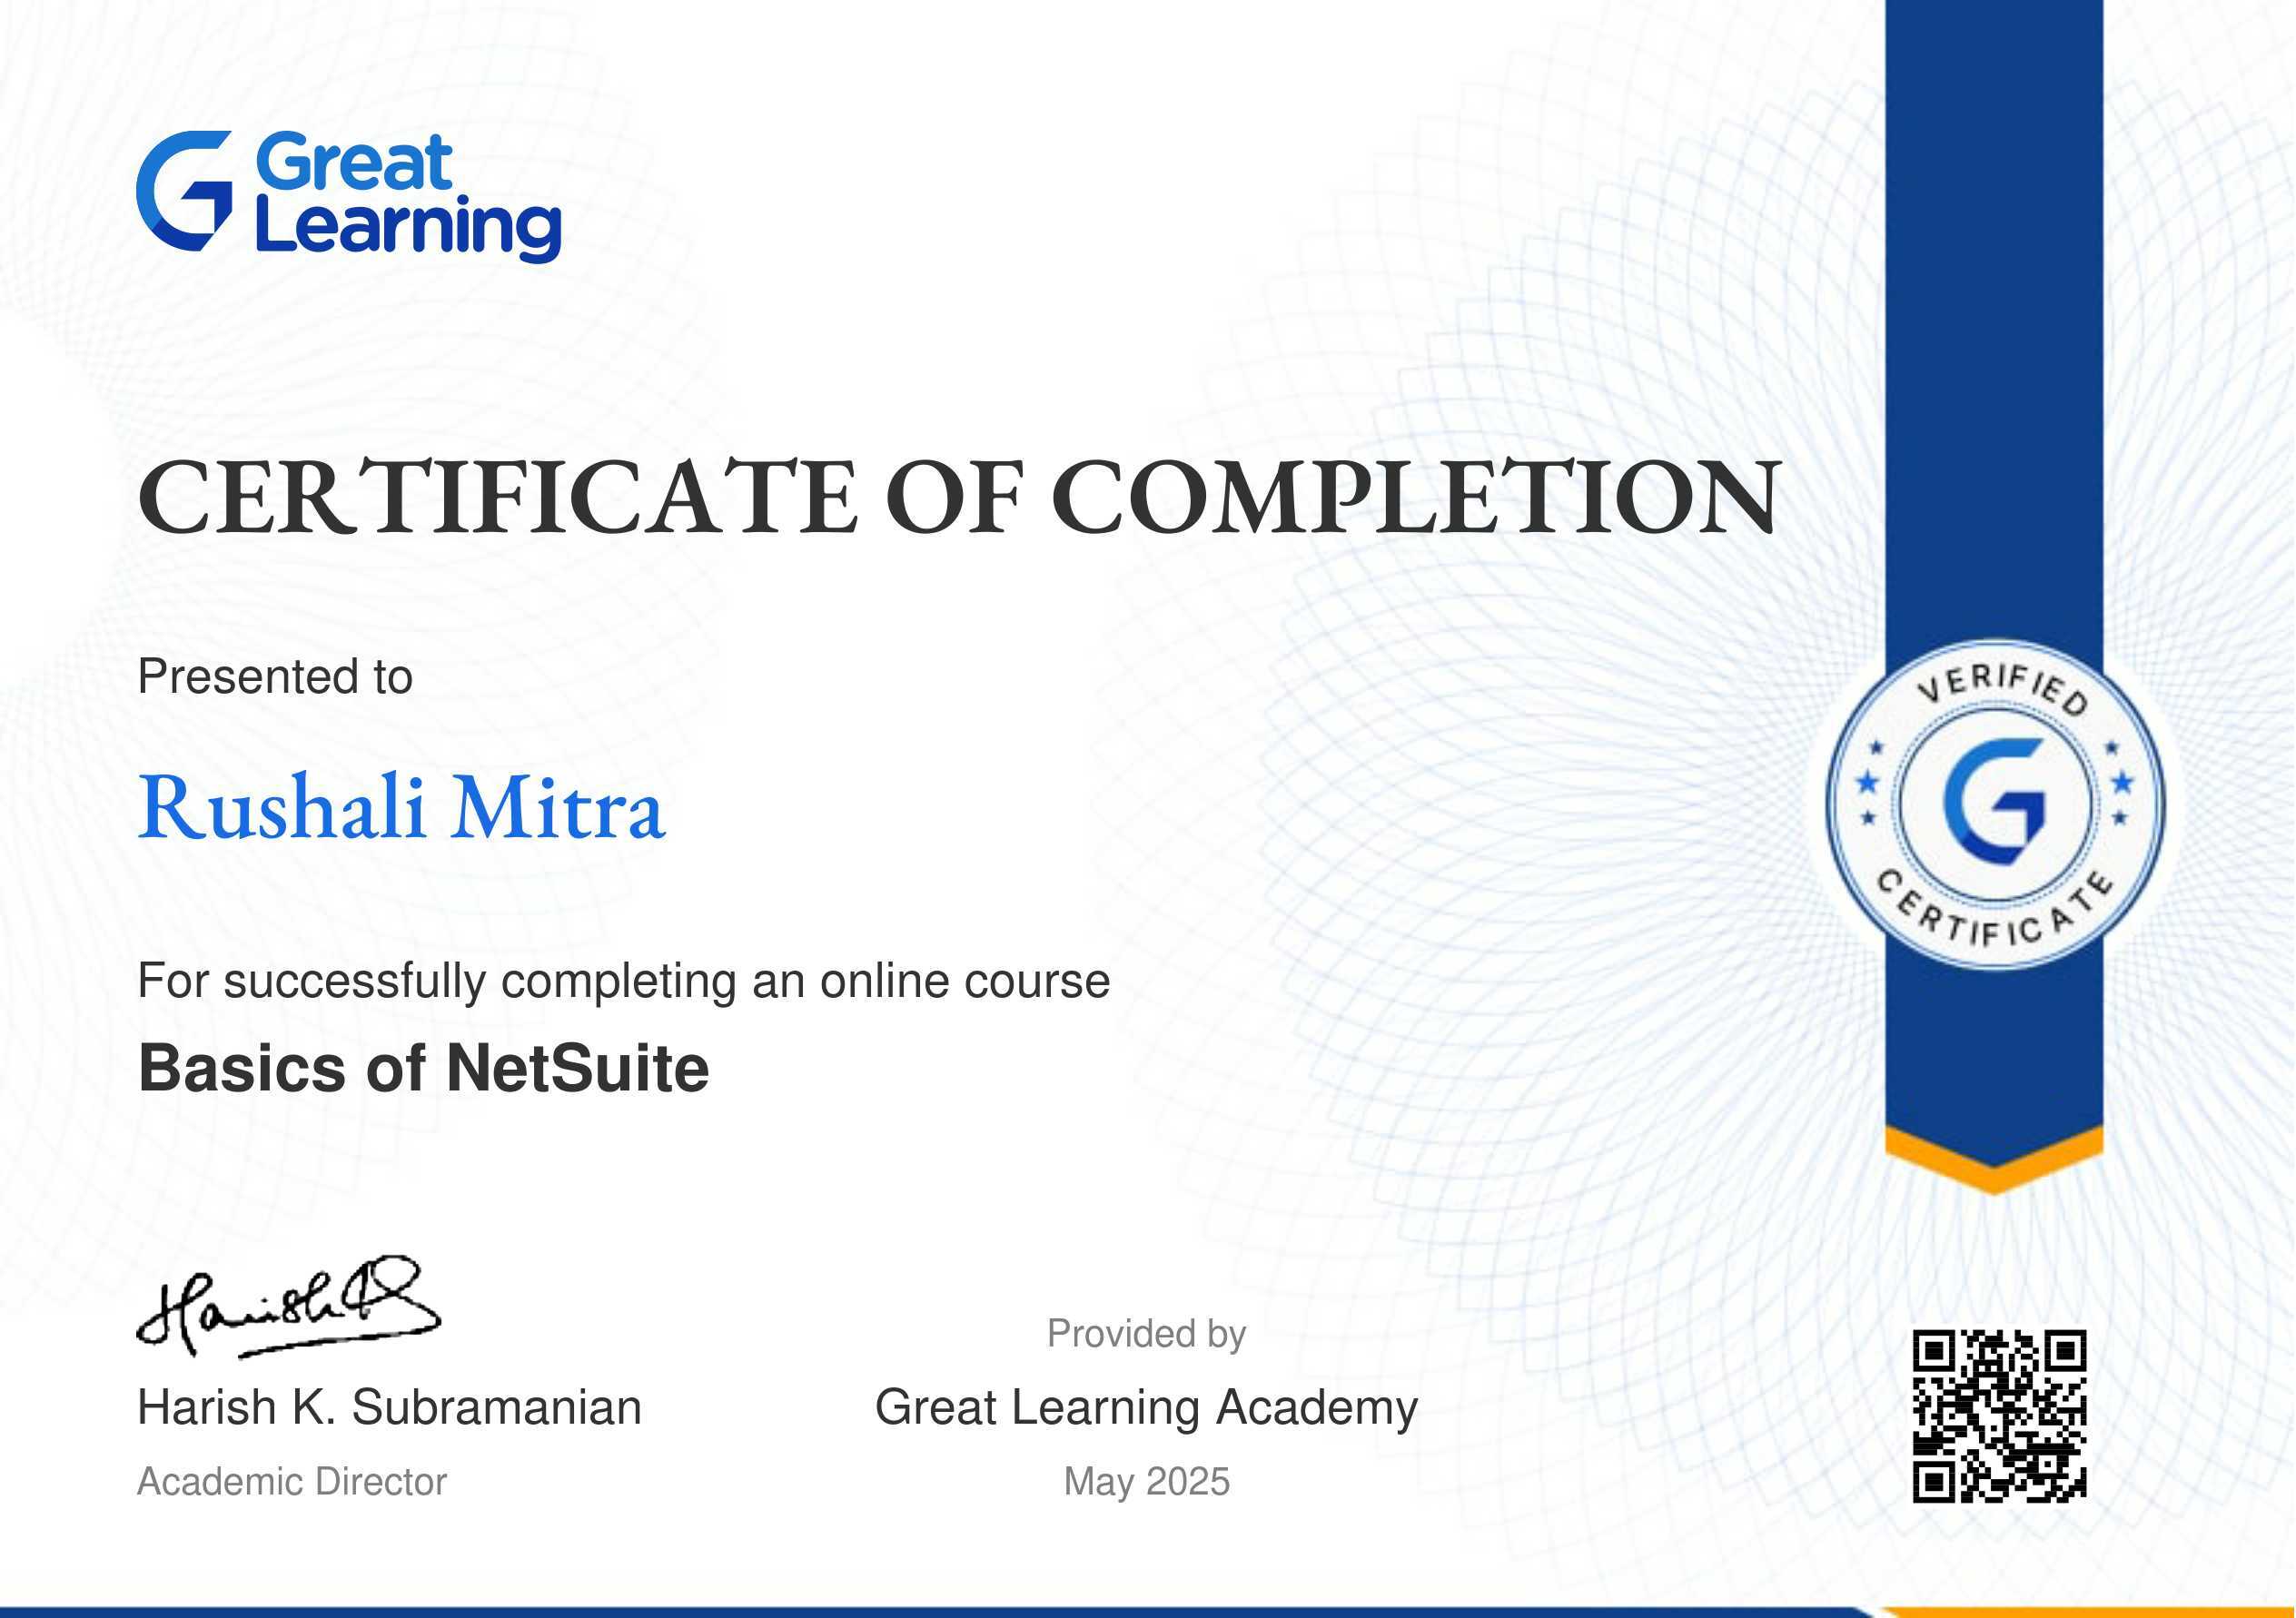This screenshot has height=1618, width=2296.
Task: Select the recipient name 'Rushali Mitra'
Action: (401, 807)
